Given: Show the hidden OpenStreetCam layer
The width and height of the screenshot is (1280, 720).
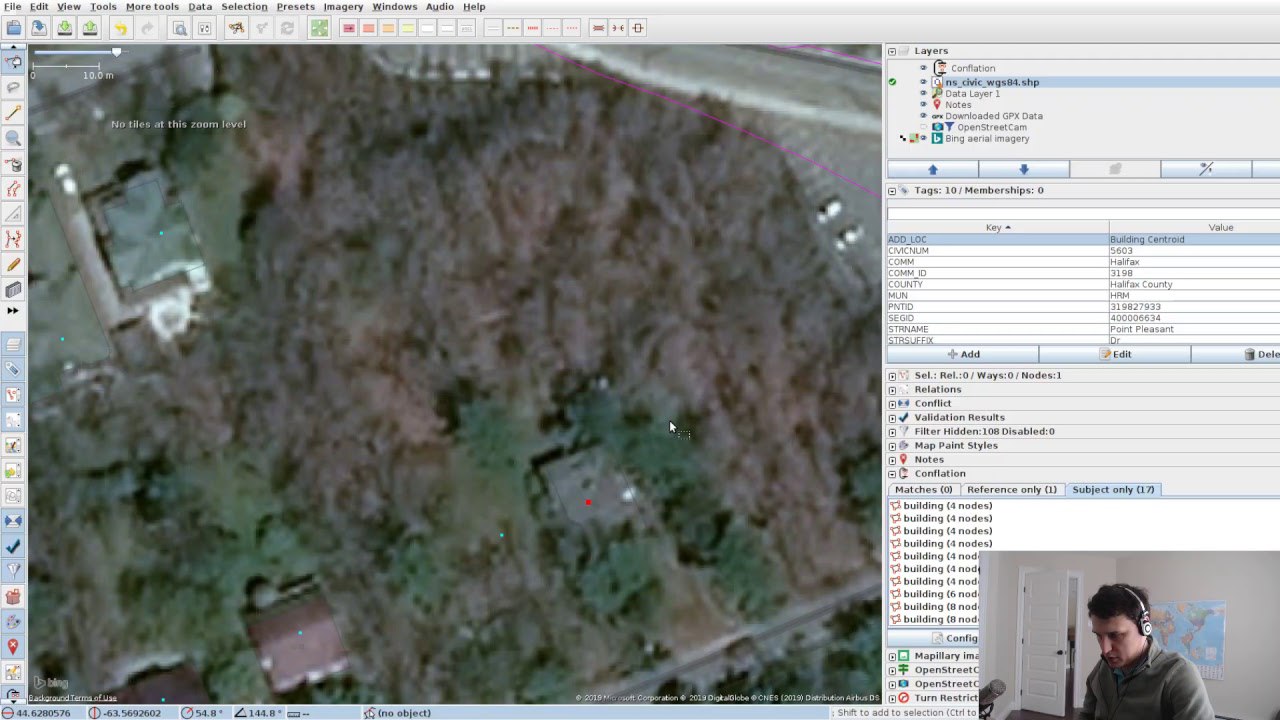Looking at the screenshot, I should (923, 127).
